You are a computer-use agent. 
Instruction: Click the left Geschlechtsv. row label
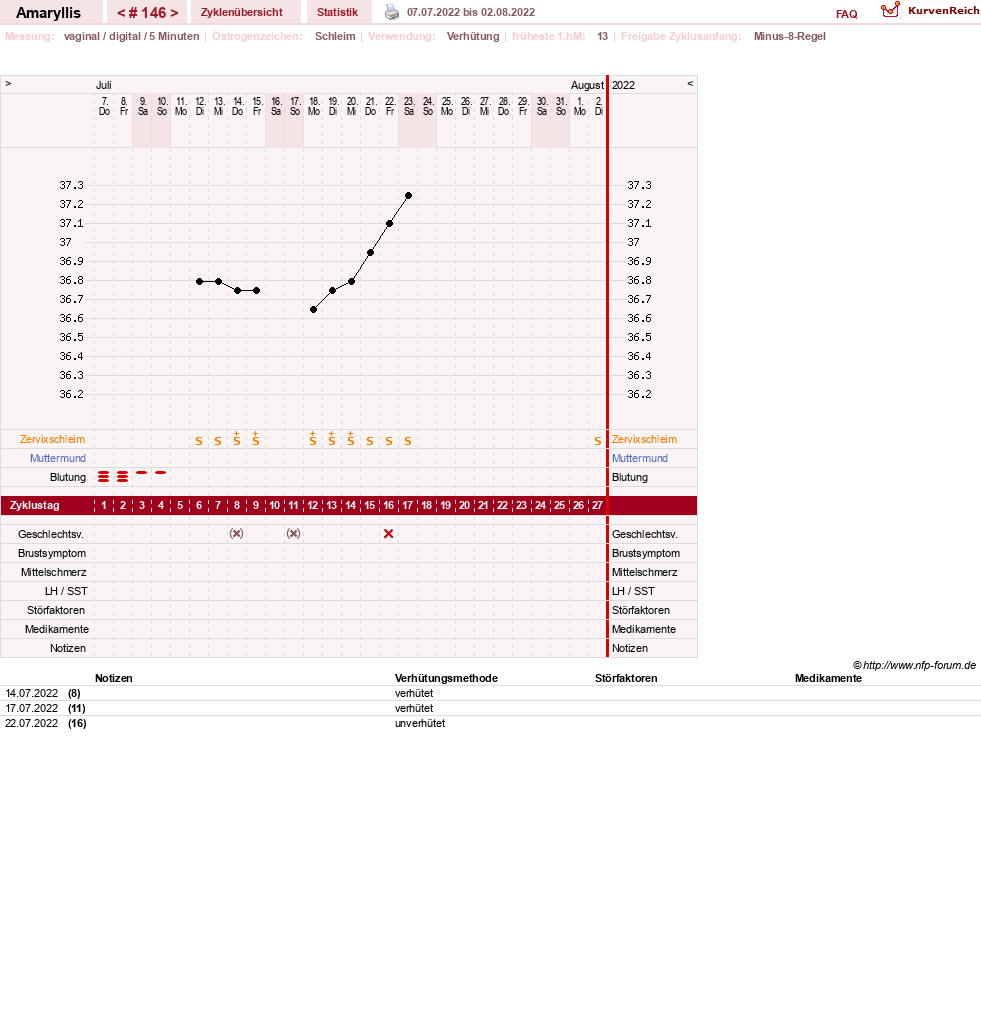click(x=51, y=534)
